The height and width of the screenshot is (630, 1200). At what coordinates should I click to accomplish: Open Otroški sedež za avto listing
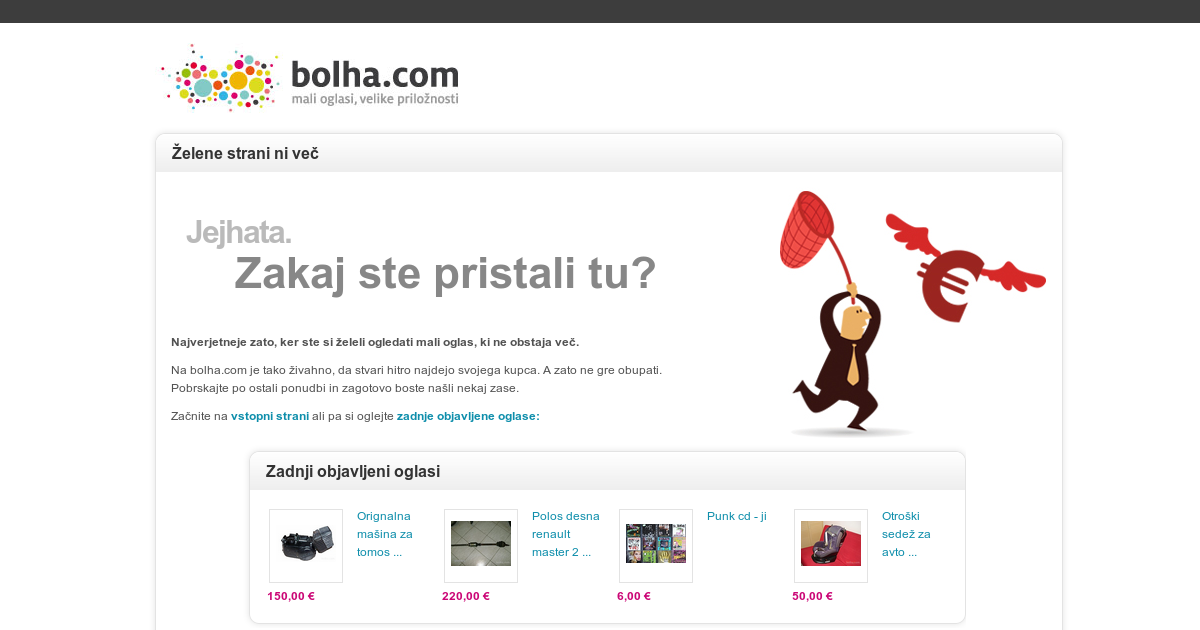pyautogui.click(x=906, y=534)
